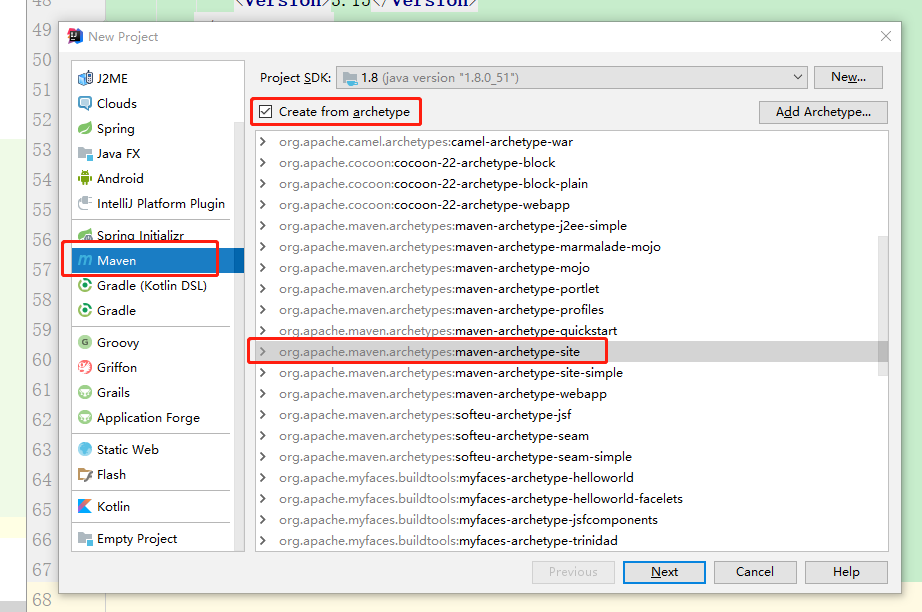922x612 pixels.
Task: Click Add Archetype... button
Action: click(x=823, y=112)
